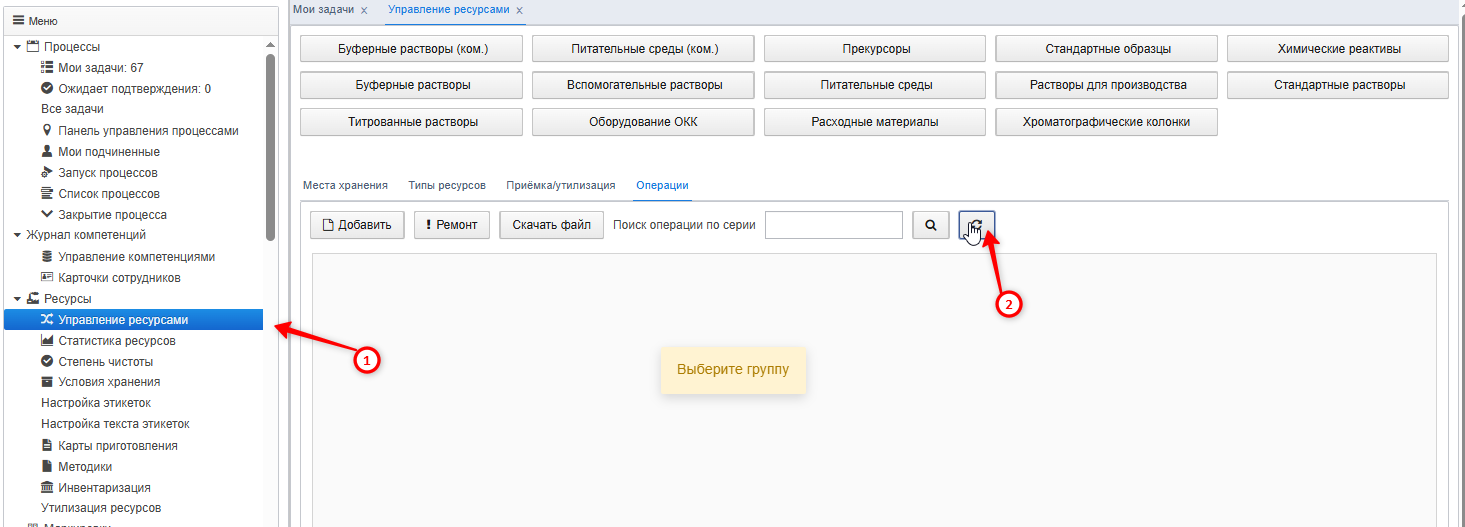Select Растворы для производства group

coord(1108,85)
